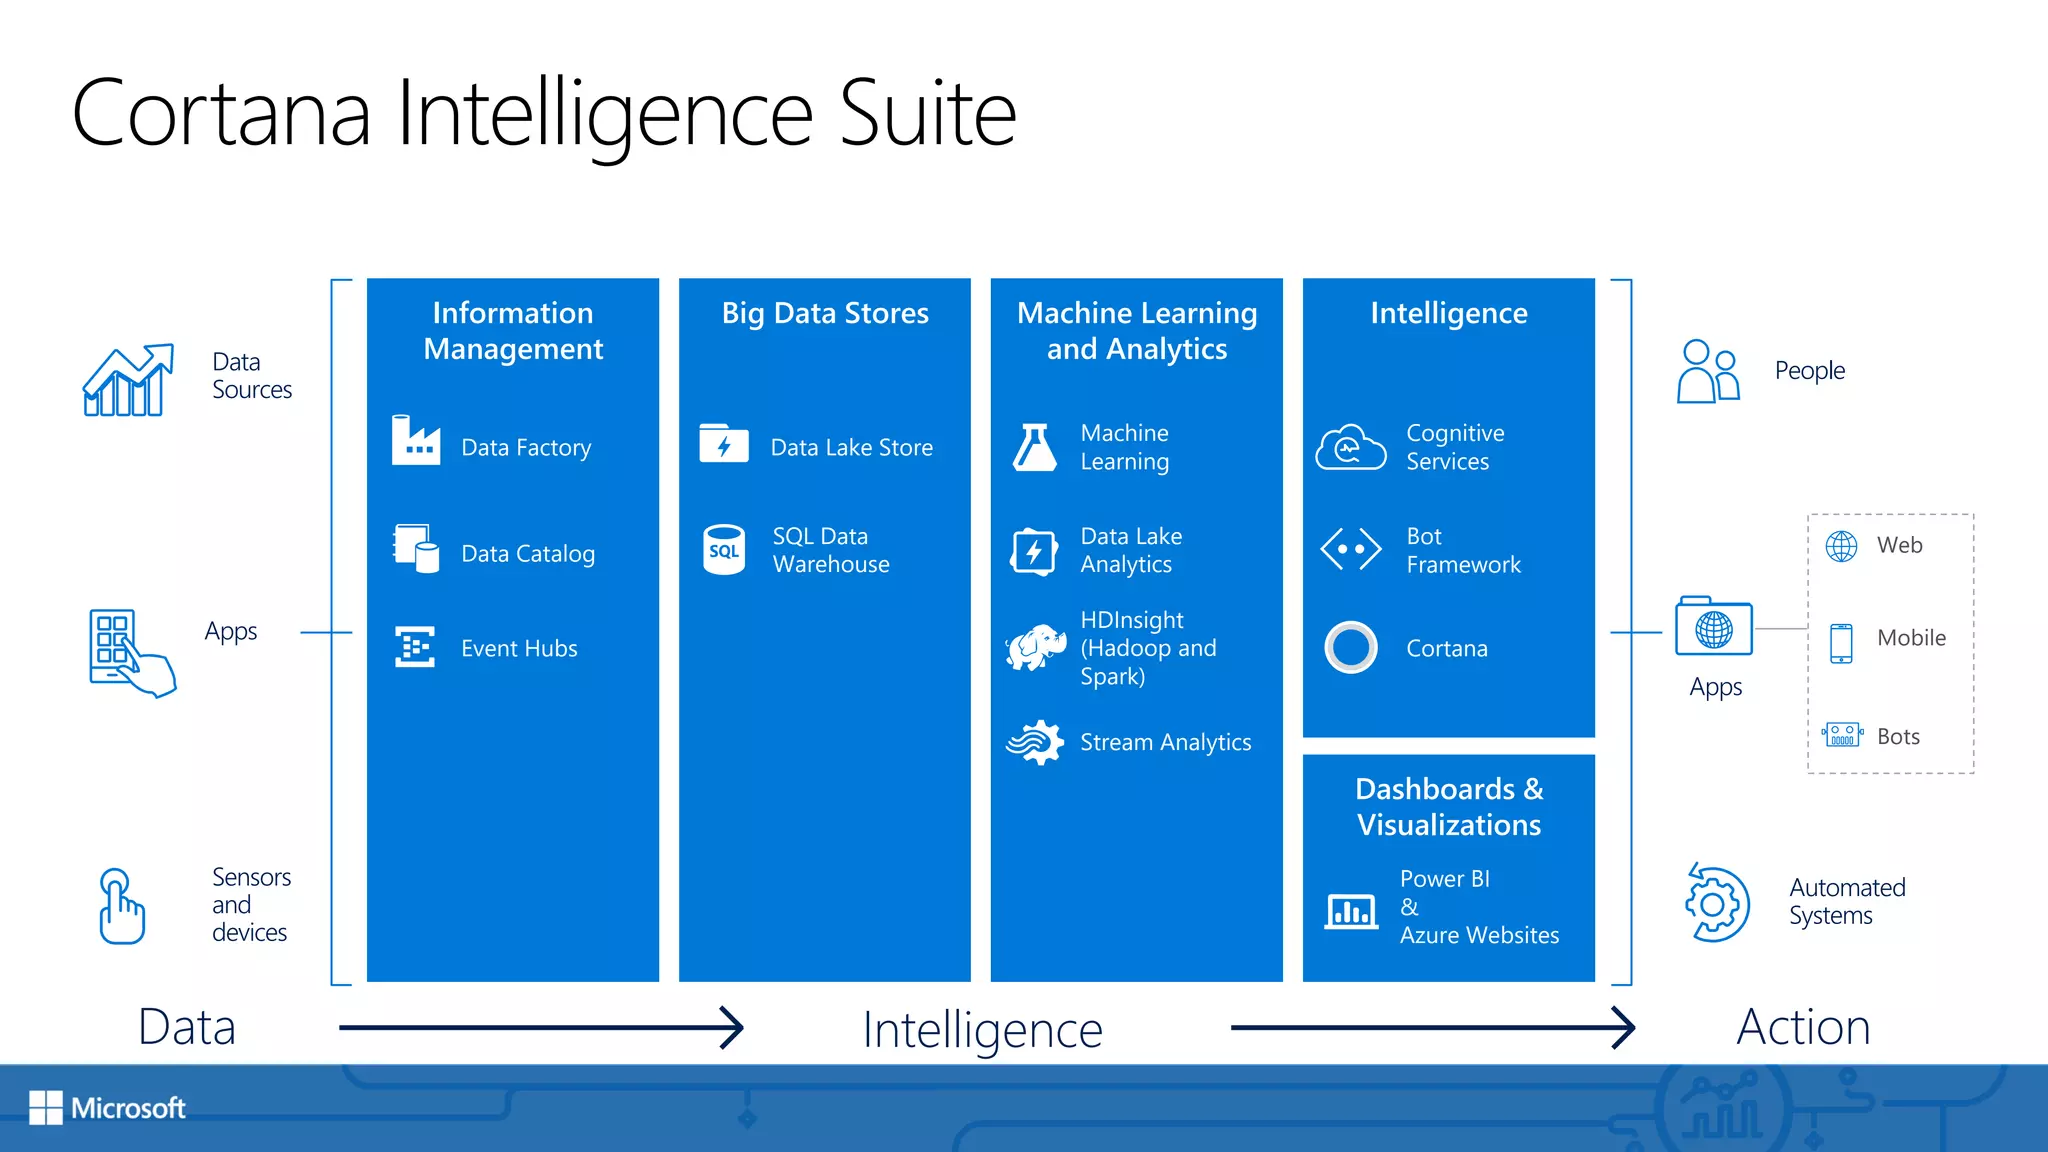Click the 'People' label
The height and width of the screenshot is (1152, 2048).
[1810, 371]
